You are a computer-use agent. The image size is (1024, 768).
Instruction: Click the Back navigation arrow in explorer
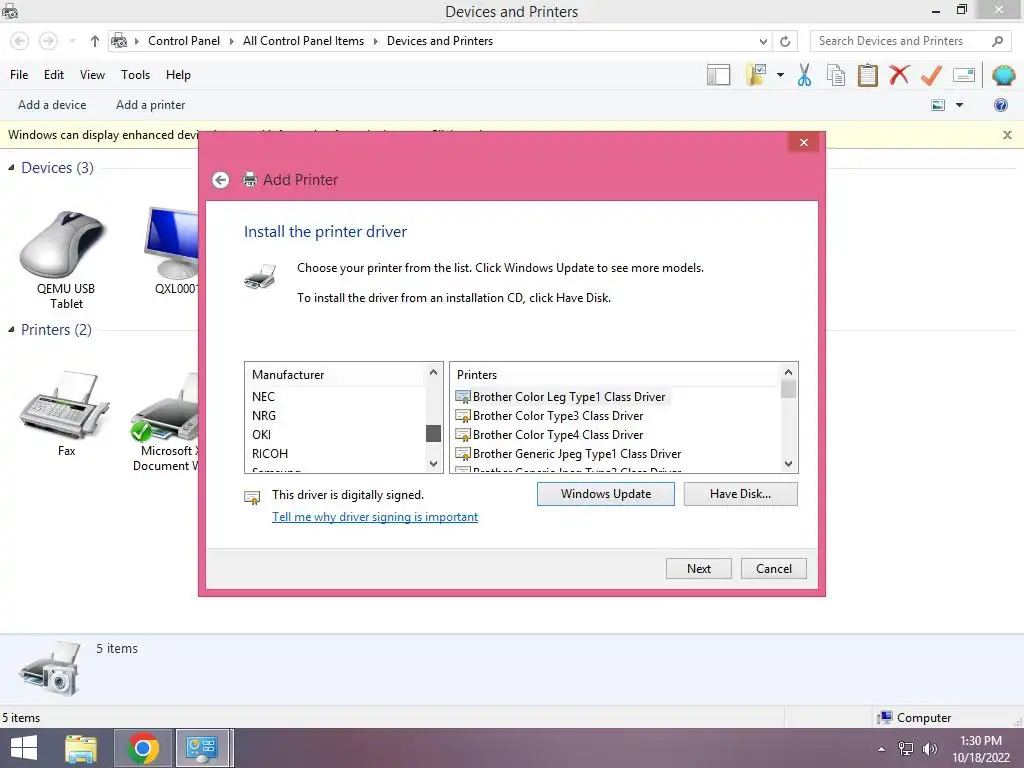tap(20, 41)
